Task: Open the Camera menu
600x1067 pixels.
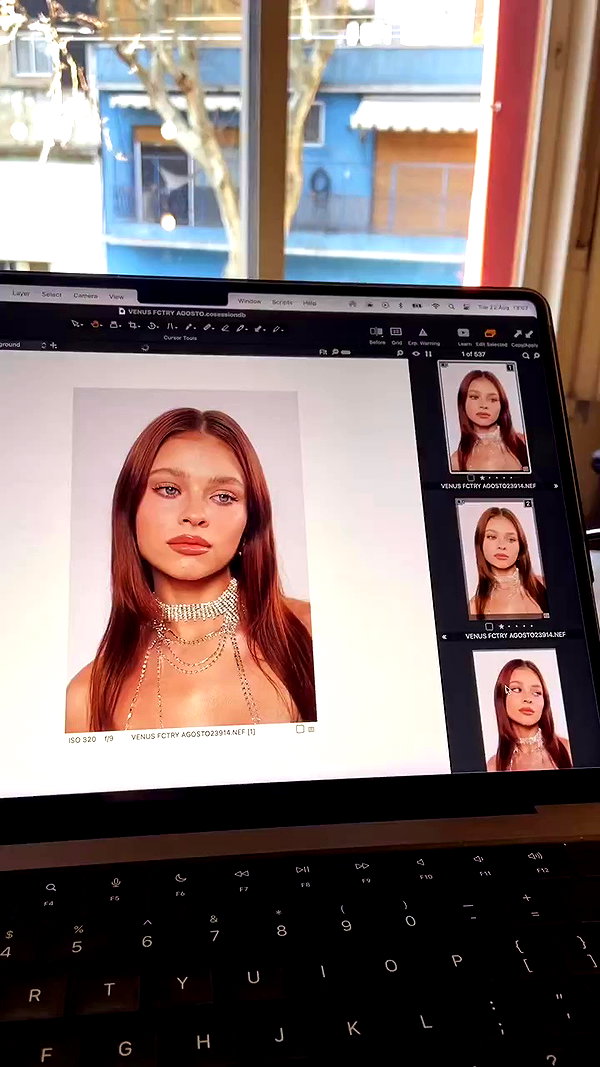Action: click(x=85, y=295)
